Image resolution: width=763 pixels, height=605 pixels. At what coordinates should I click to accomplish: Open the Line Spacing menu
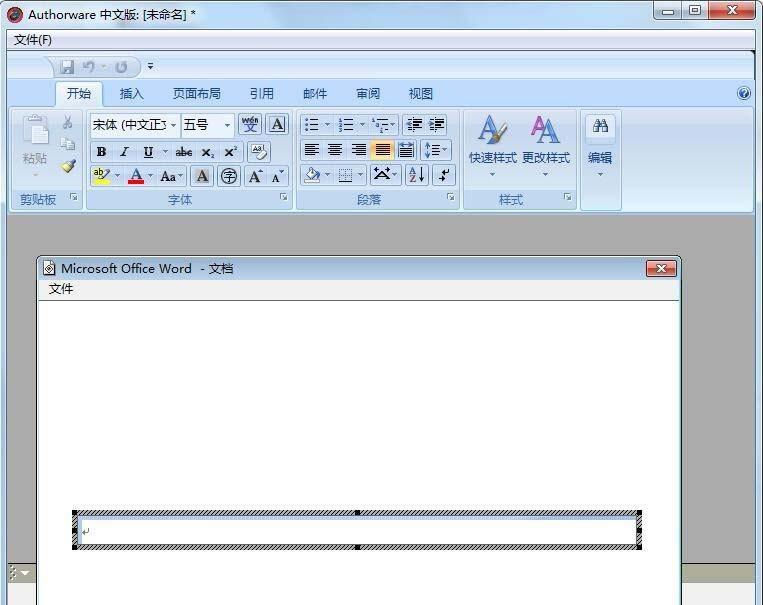(x=436, y=150)
